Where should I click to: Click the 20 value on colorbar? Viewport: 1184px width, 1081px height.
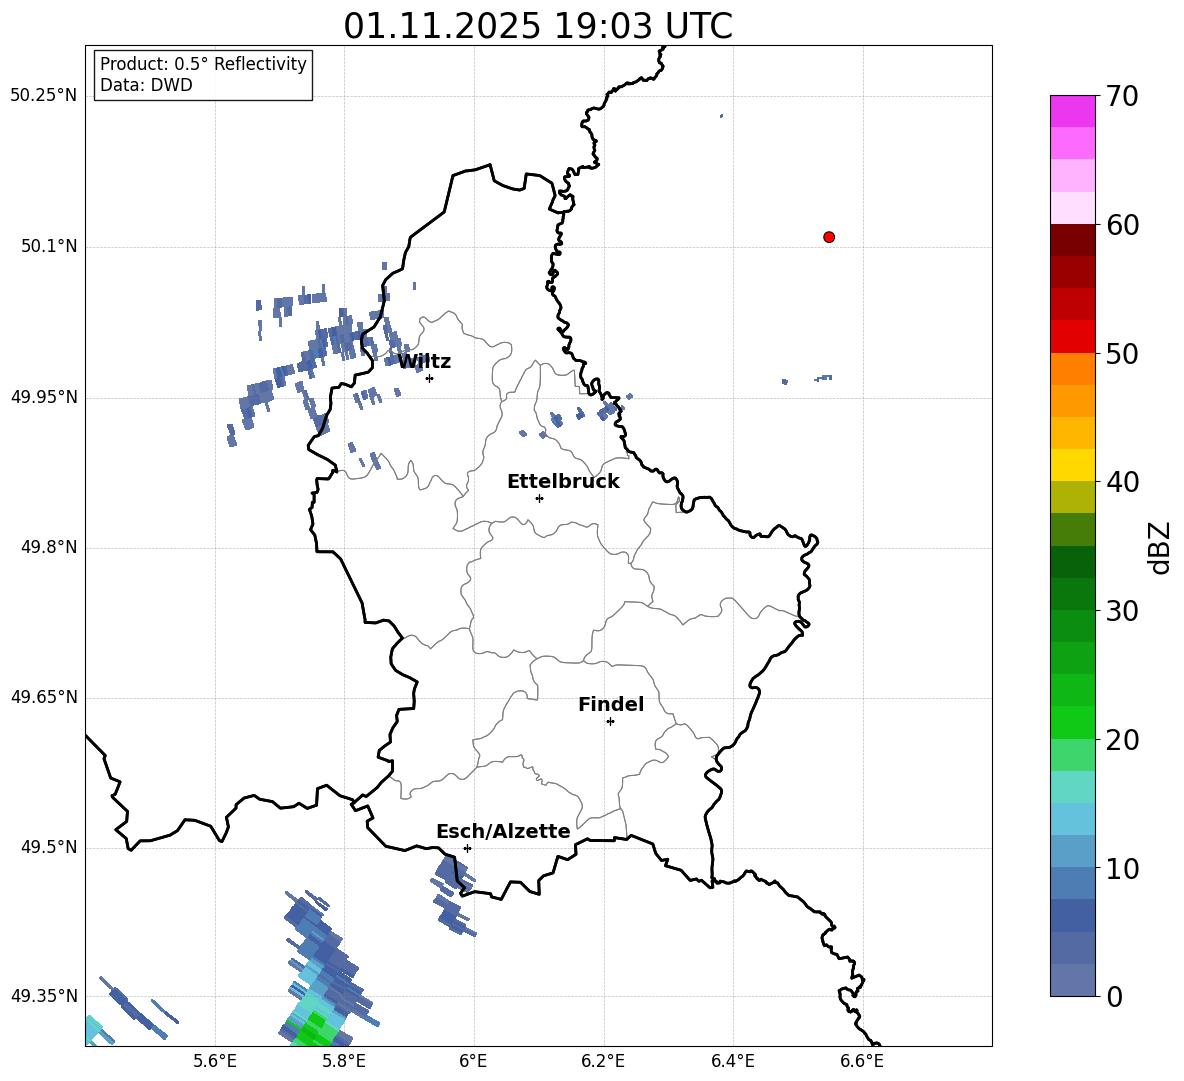[1122, 740]
